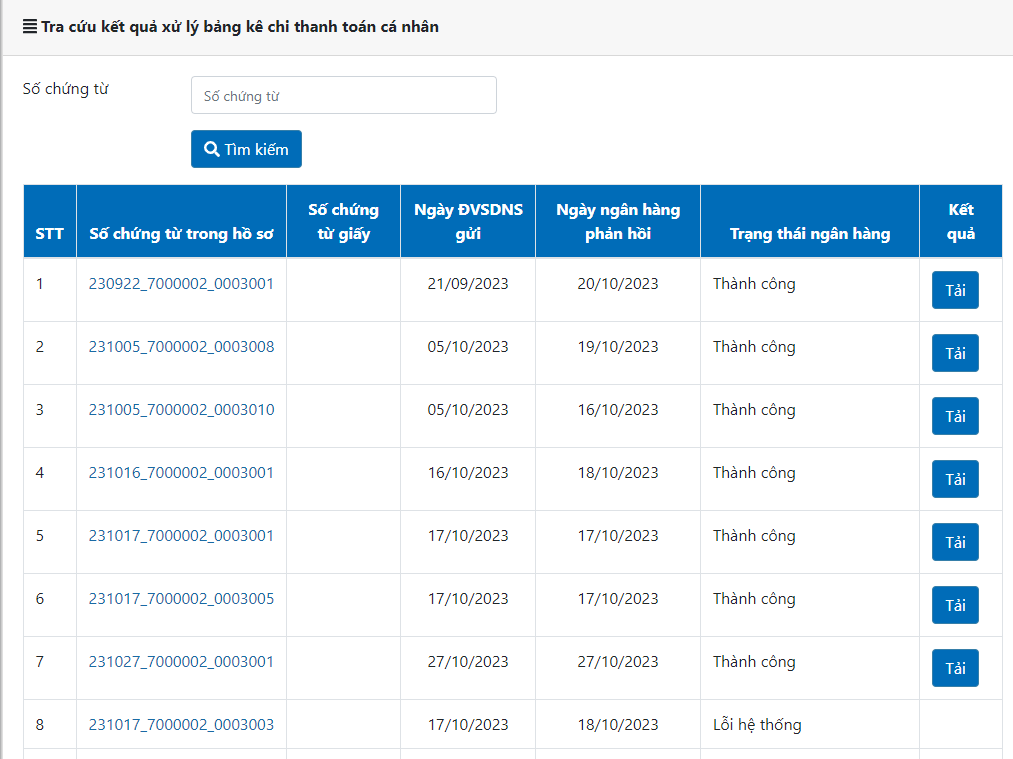This screenshot has height=759, width=1013.
Task: Download result for 231016_7000002_0003001
Action: pos(955,479)
